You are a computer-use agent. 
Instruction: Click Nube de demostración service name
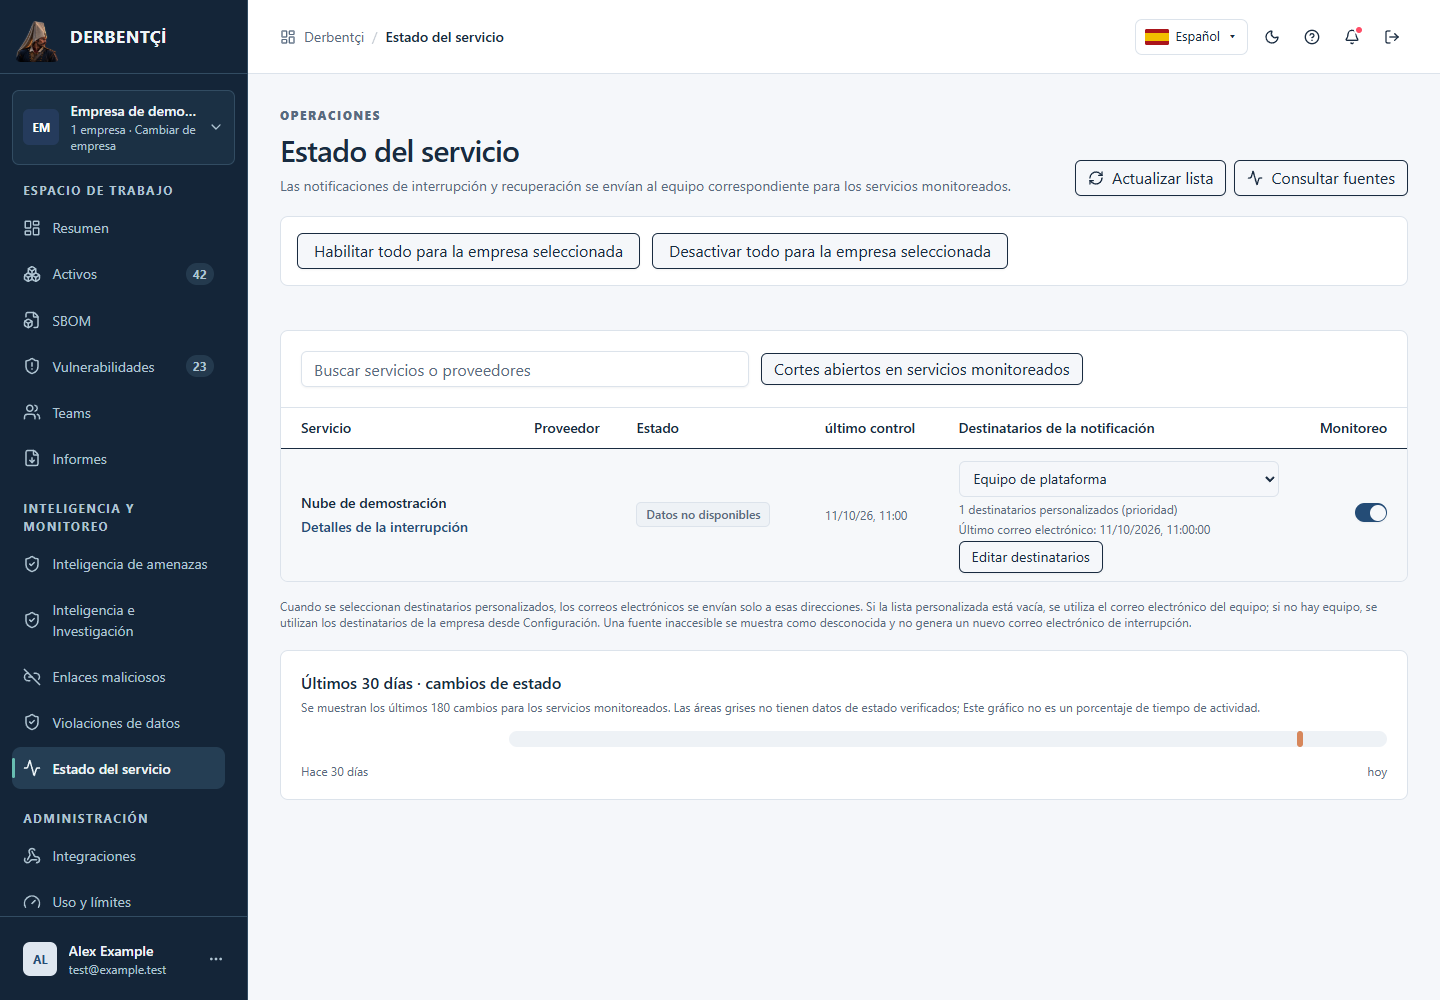[x=374, y=503]
